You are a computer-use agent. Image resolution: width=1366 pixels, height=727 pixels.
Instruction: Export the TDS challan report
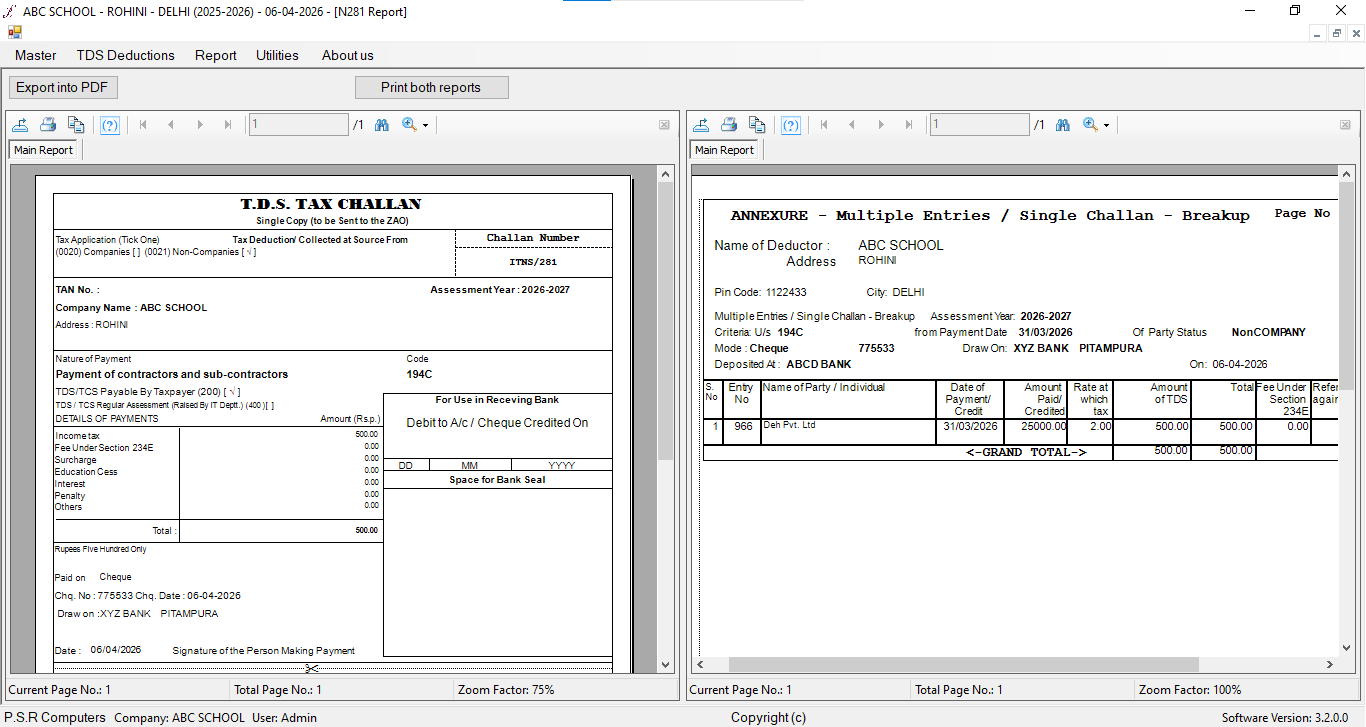point(18,124)
